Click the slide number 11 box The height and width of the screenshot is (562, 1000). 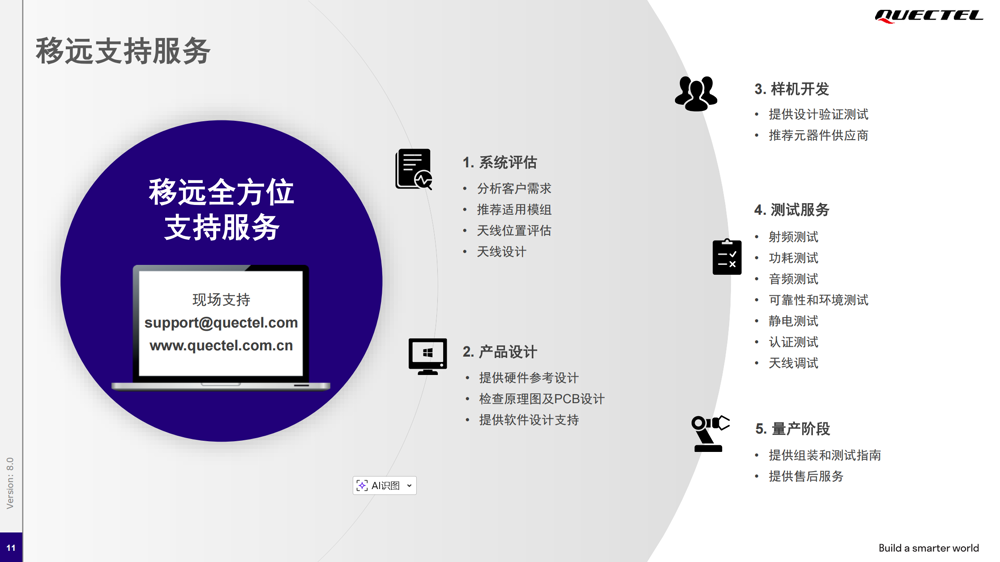[11, 547]
